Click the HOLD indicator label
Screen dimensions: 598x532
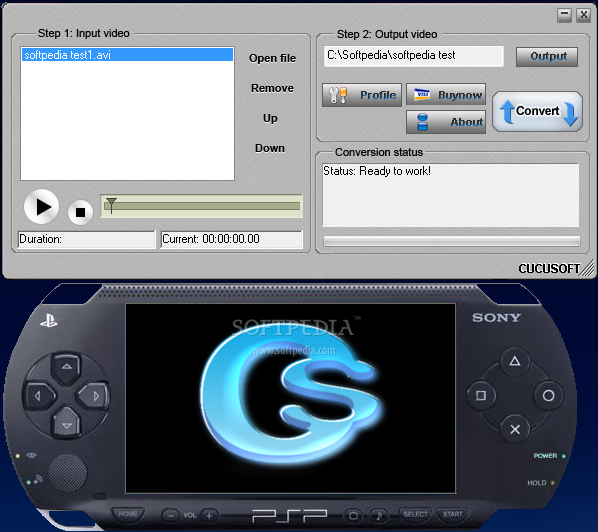point(537,483)
